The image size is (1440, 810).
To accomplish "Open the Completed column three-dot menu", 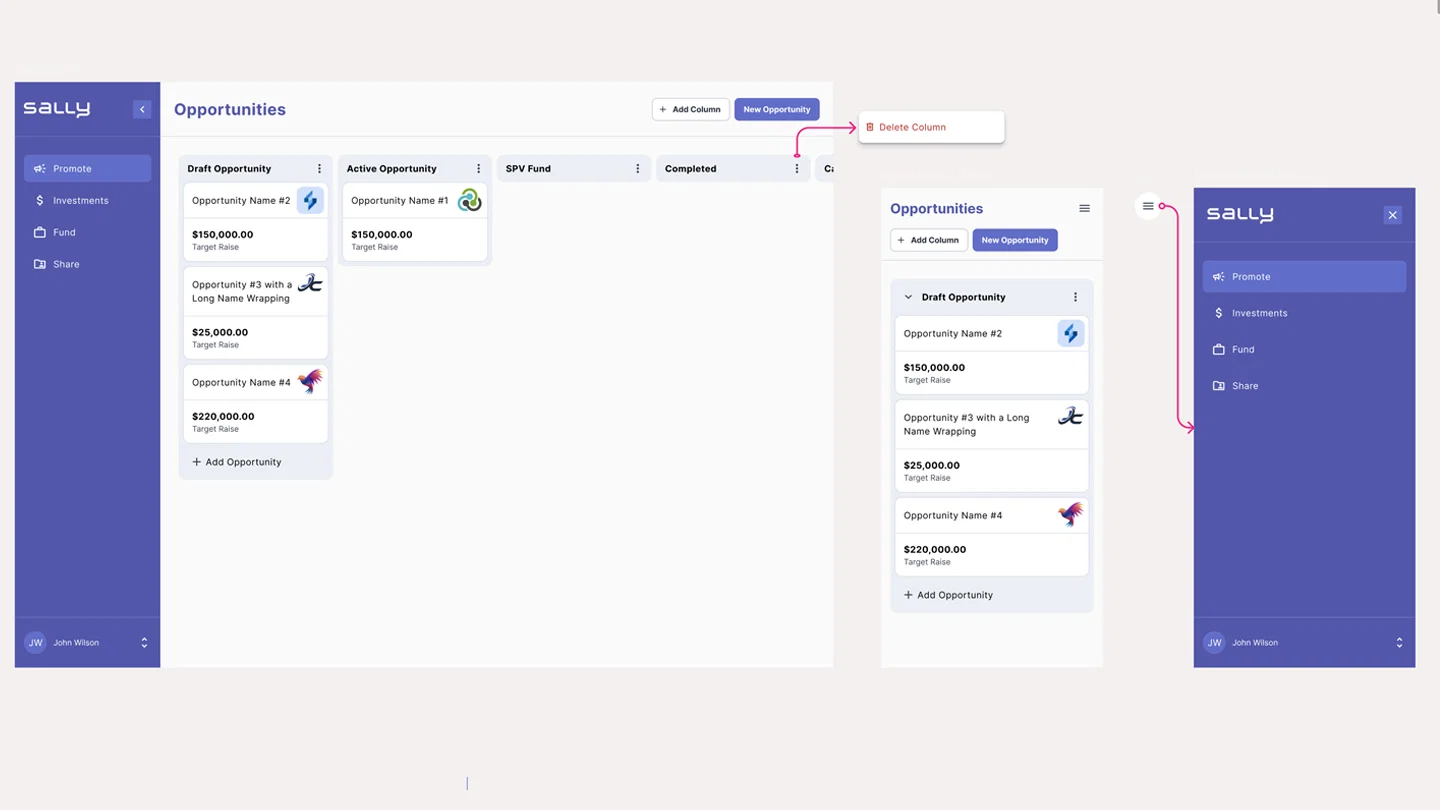I will [x=797, y=169].
